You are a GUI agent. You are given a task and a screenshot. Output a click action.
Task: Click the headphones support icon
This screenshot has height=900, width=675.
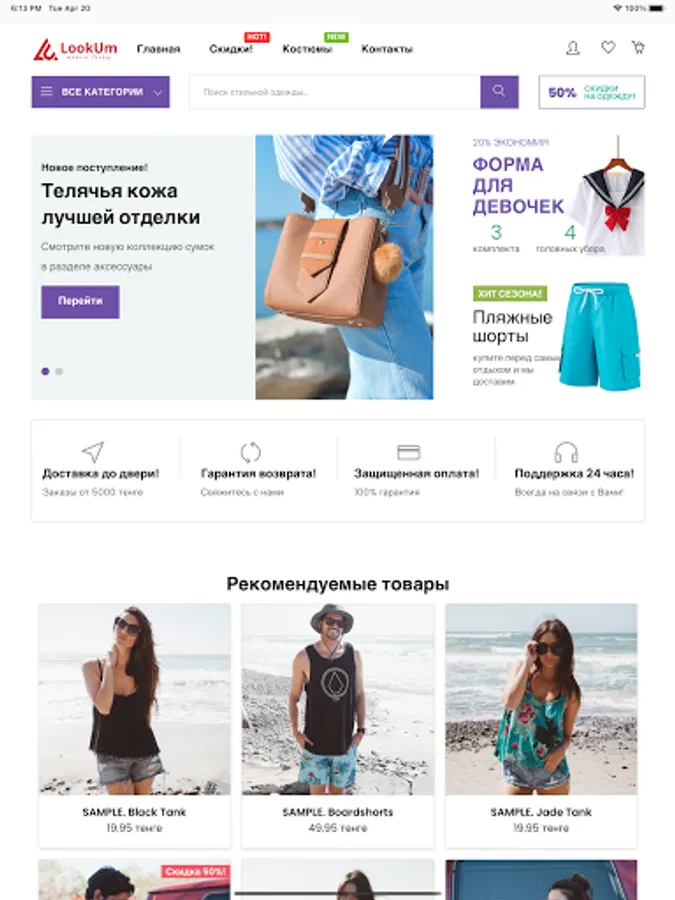click(566, 452)
